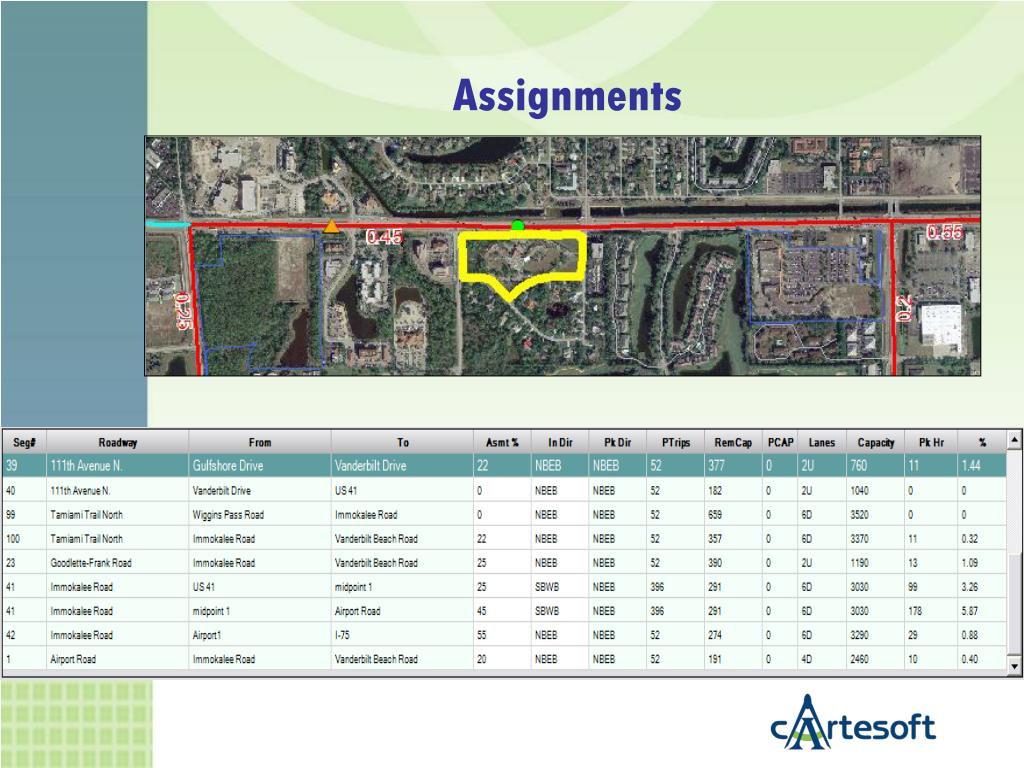This screenshot has width=1024, height=768.
Task: Click the Lanes column header
Action: pyautogui.click(x=822, y=442)
